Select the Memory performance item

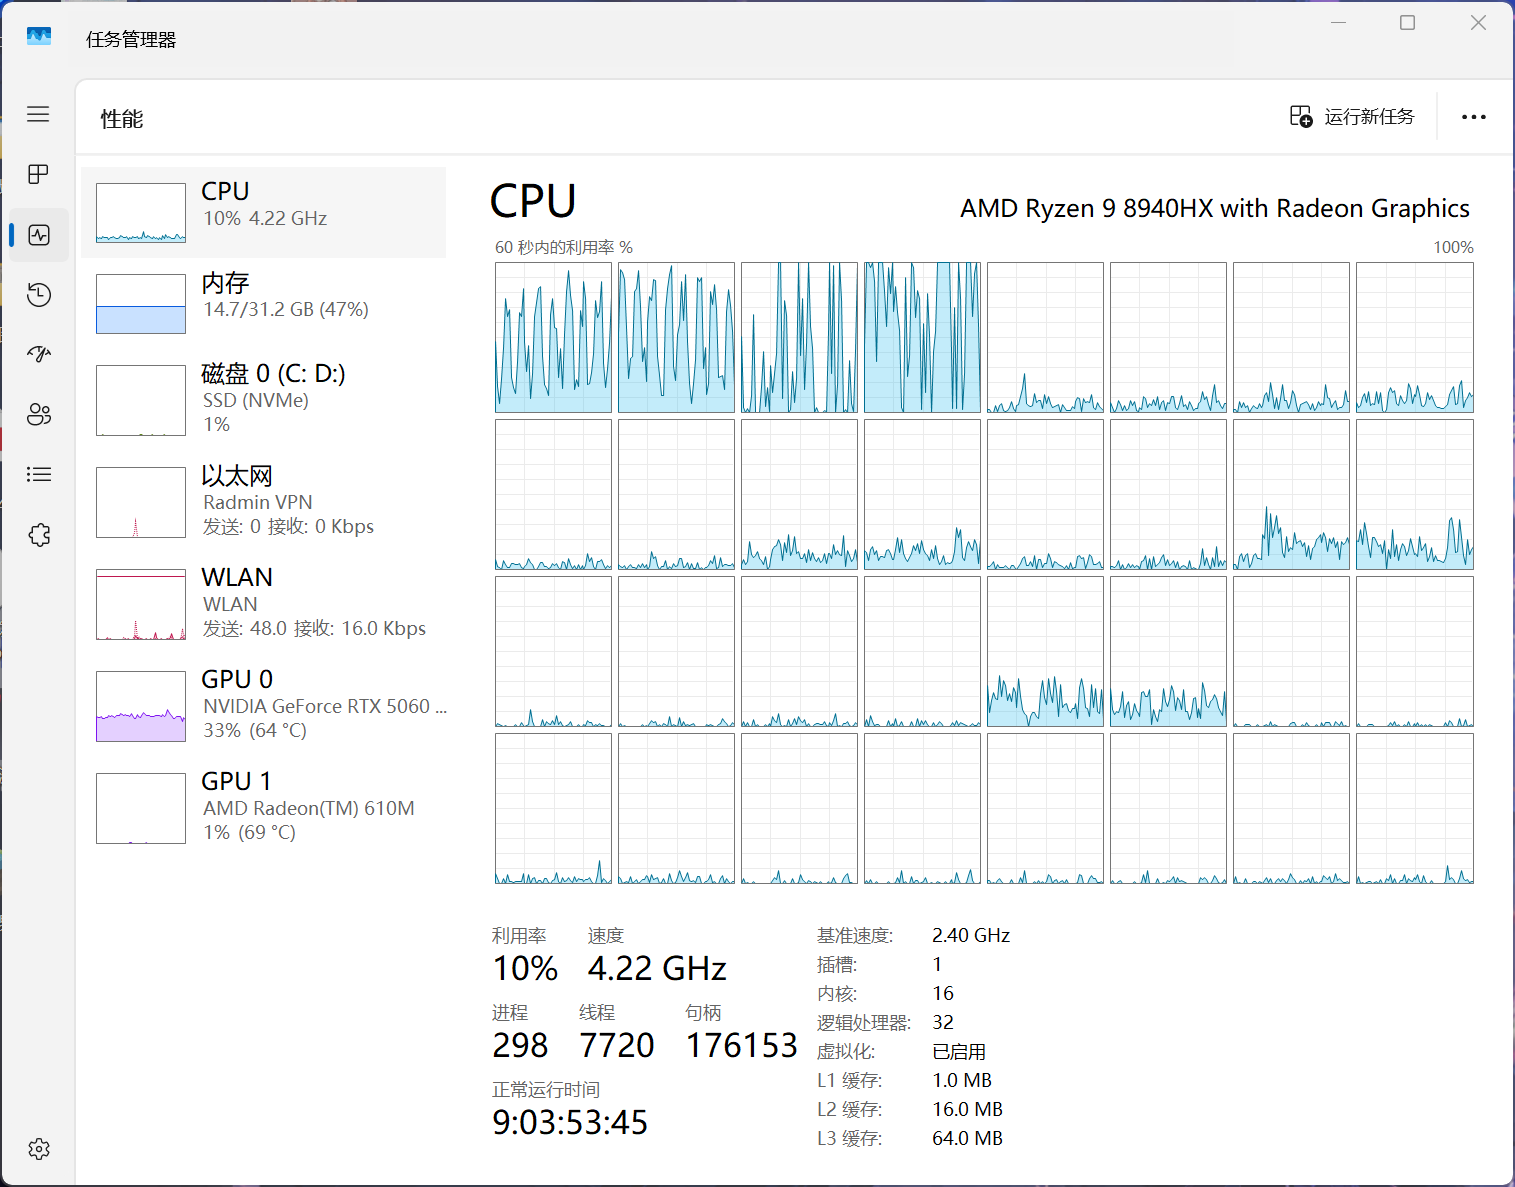[x=264, y=303]
